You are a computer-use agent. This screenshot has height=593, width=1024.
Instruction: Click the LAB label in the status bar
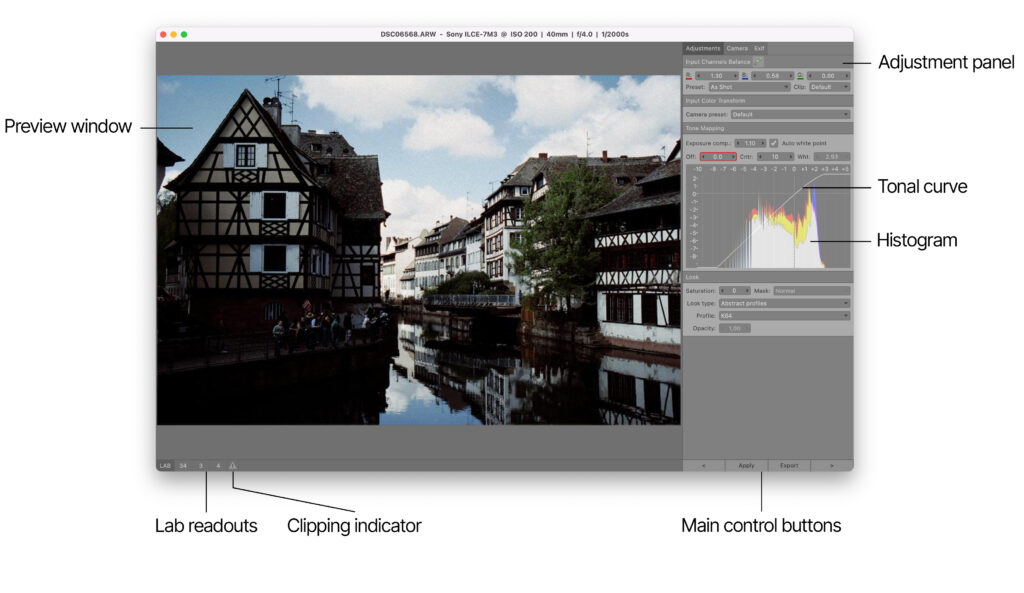pos(165,466)
